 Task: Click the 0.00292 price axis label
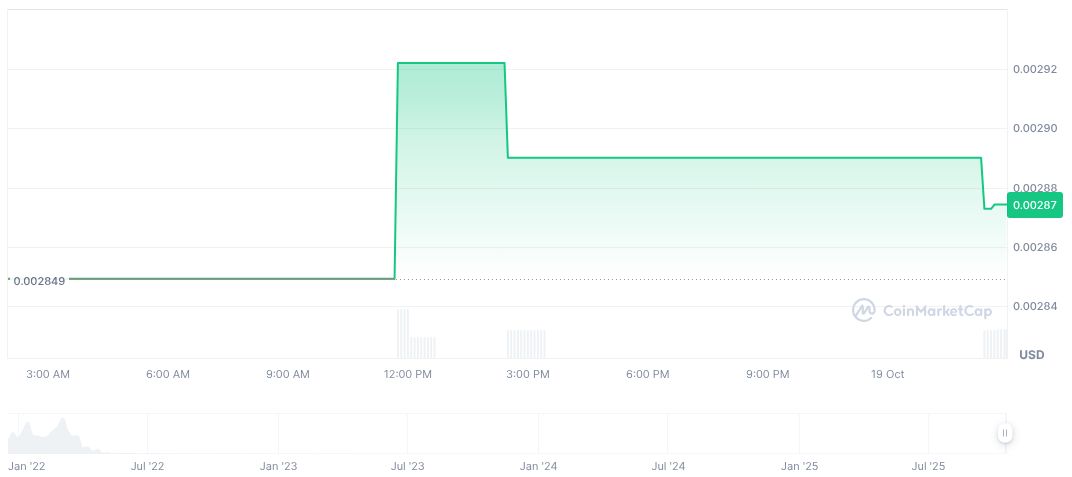pos(1034,70)
